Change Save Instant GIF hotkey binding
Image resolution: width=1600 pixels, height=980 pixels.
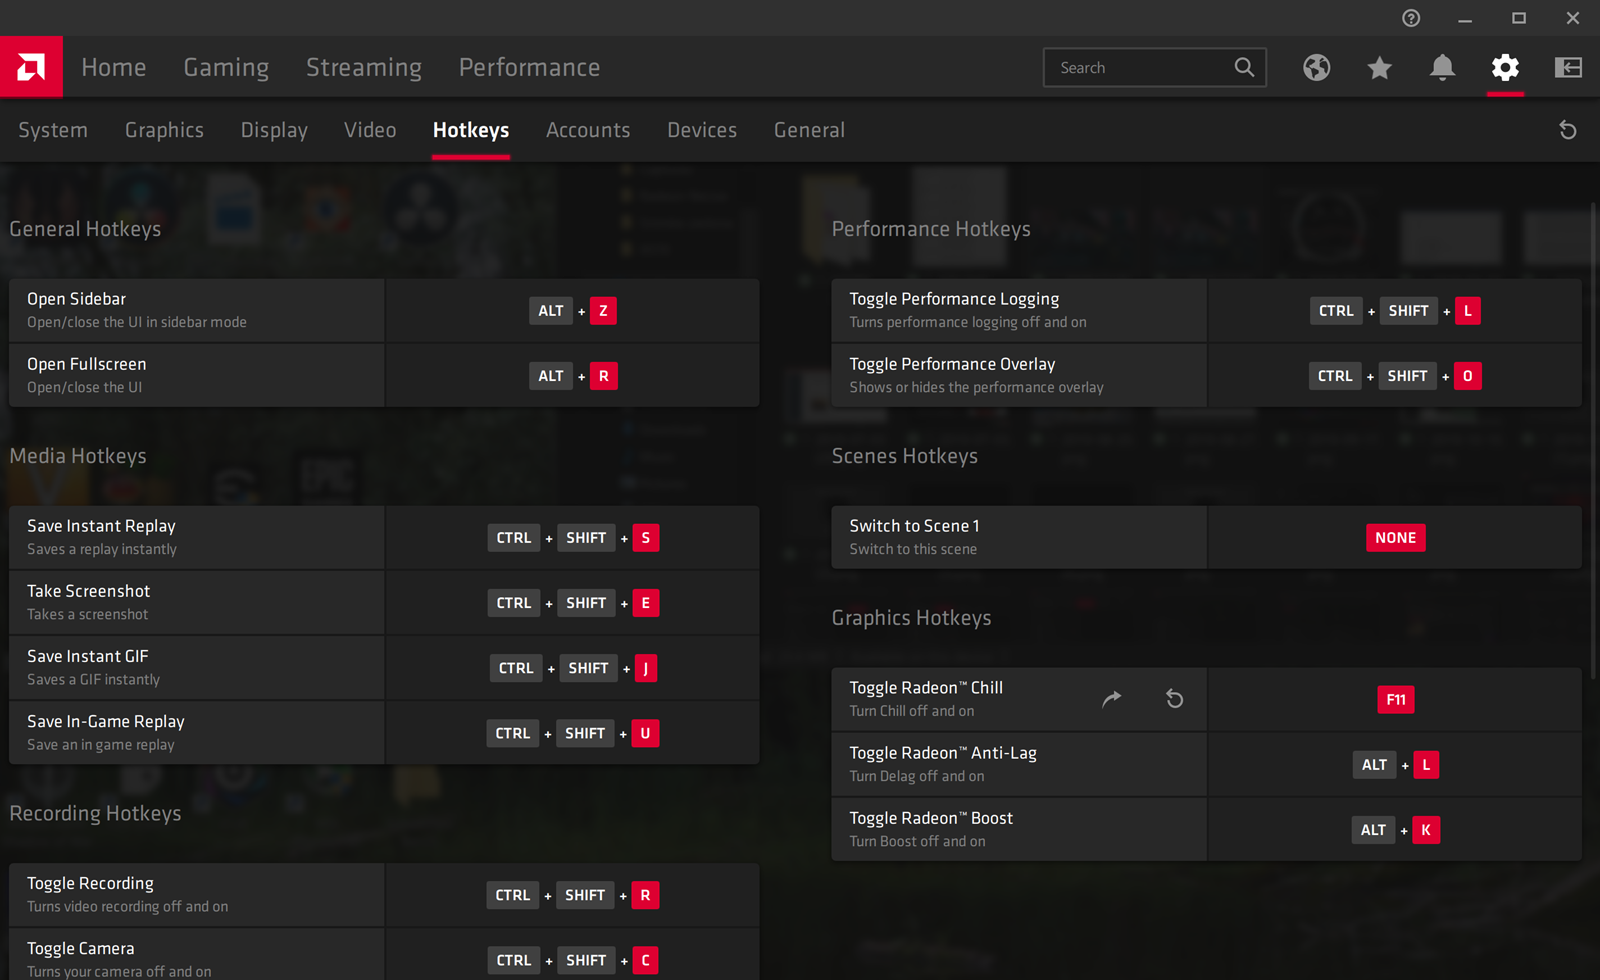click(572, 668)
